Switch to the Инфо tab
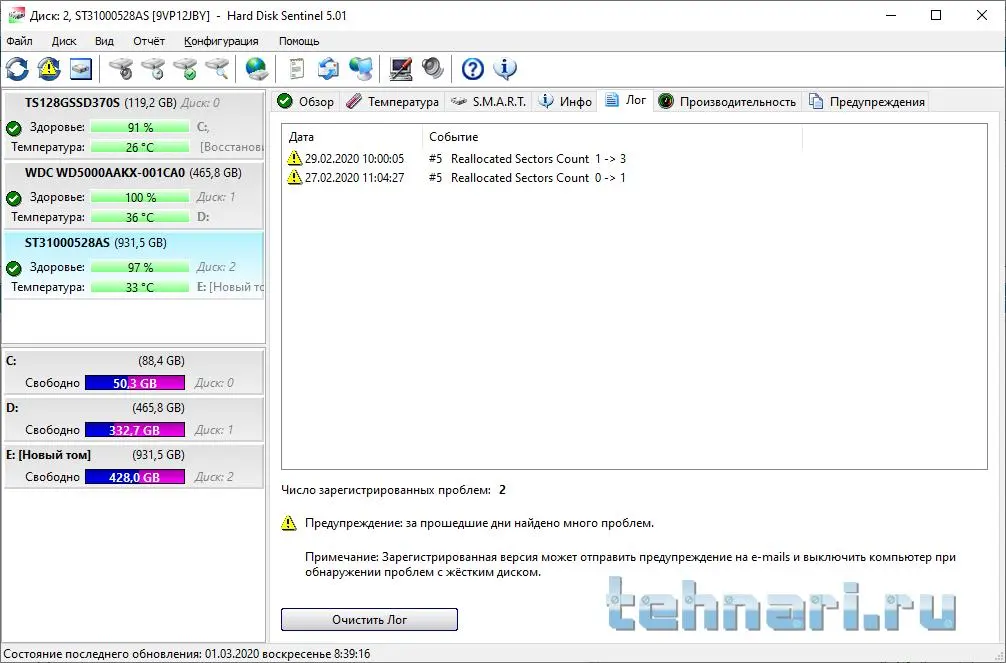Screen dimensions: 1006x663 pyautogui.click(x=565, y=101)
